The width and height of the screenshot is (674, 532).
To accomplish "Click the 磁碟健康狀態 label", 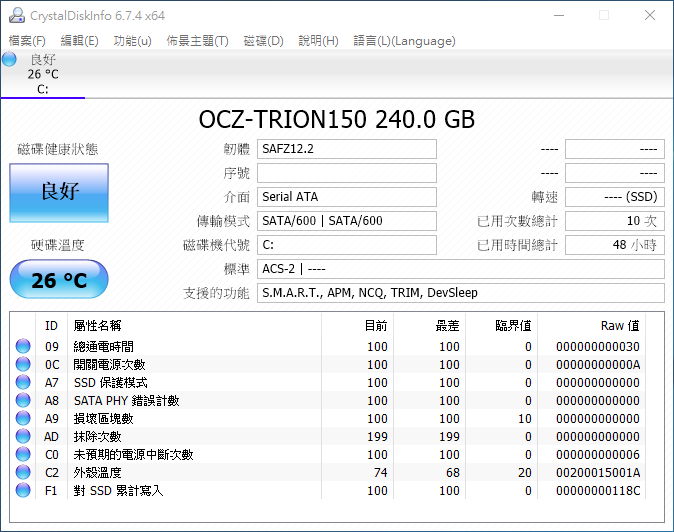I will [58, 149].
